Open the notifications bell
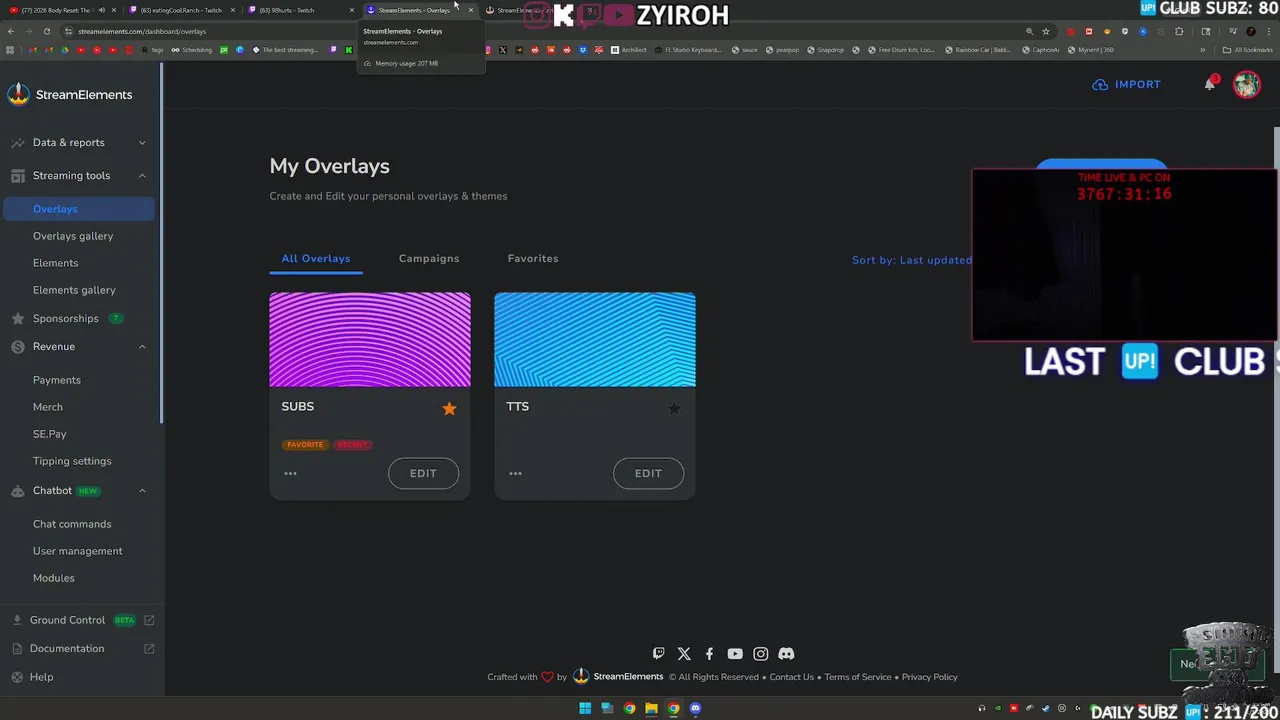Viewport: 1280px width, 720px height. click(1210, 84)
